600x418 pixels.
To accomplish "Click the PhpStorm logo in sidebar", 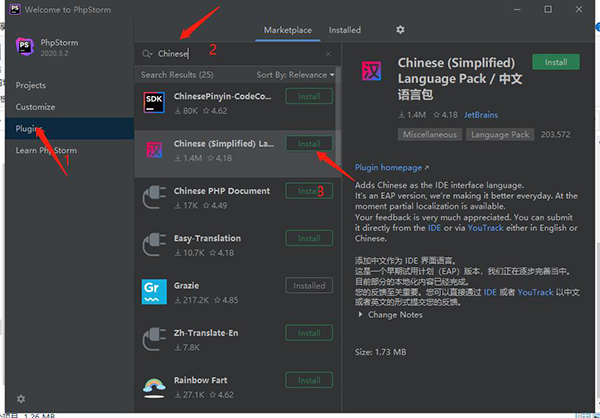I will (x=25, y=47).
